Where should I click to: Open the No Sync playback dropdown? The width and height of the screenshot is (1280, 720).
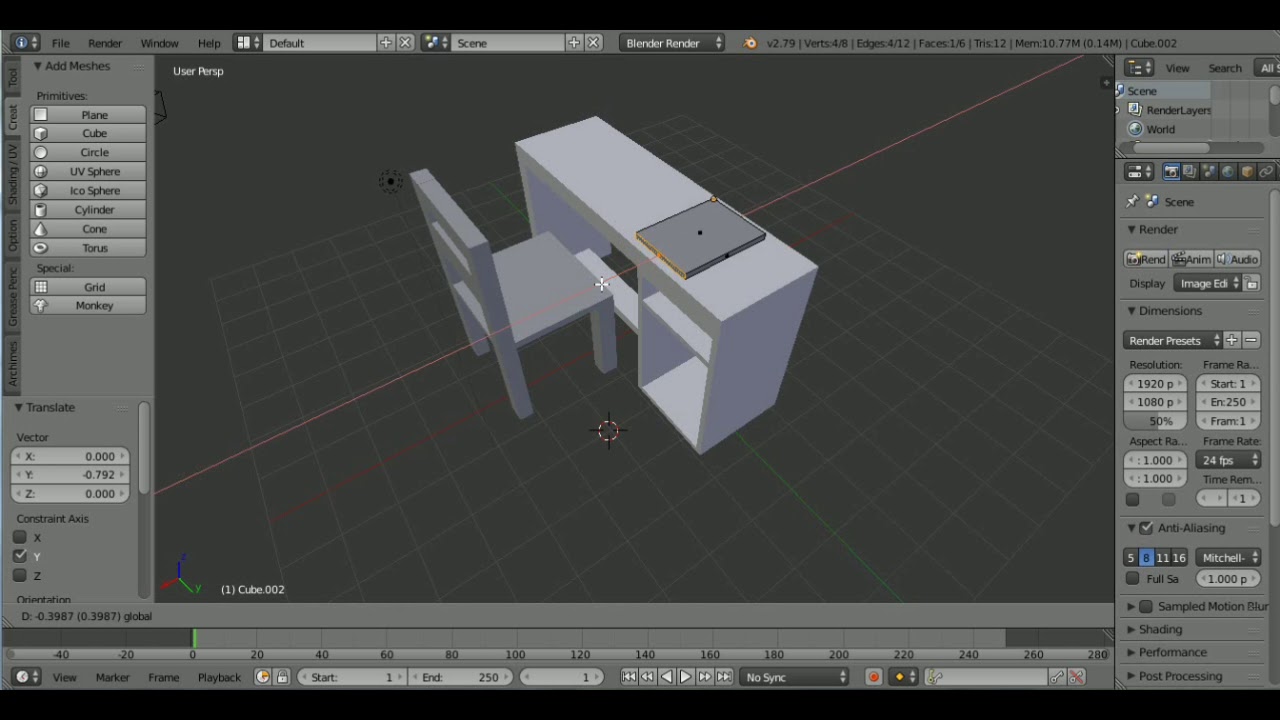pos(795,677)
